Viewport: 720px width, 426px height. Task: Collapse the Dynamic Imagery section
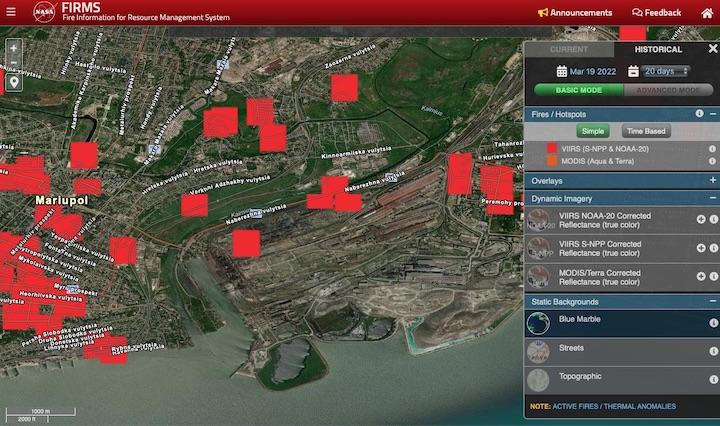tap(712, 198)
